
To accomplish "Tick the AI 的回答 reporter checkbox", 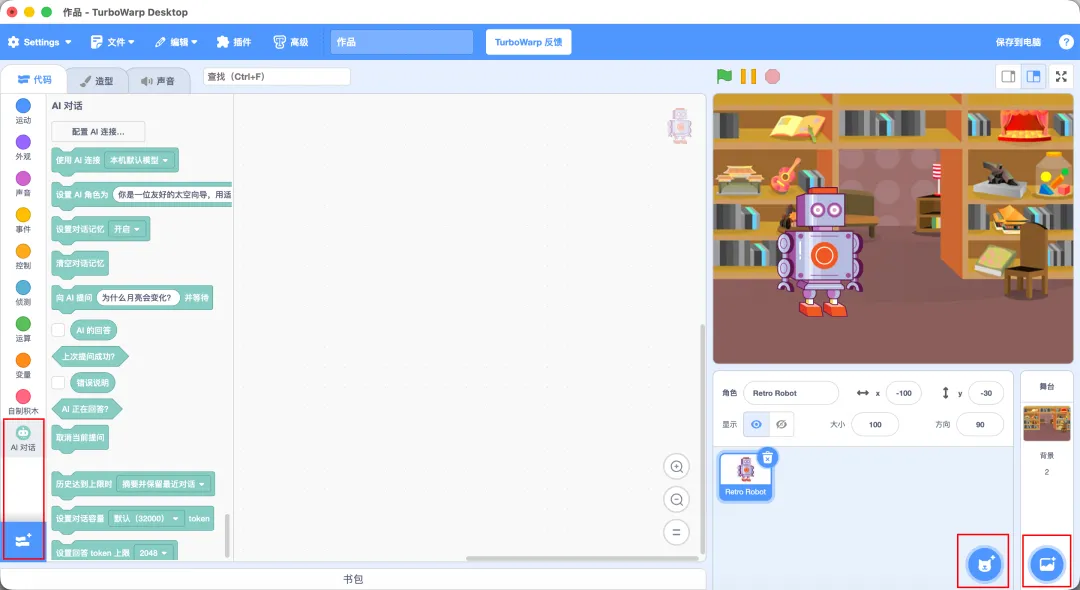I will (x=59, y=330).
